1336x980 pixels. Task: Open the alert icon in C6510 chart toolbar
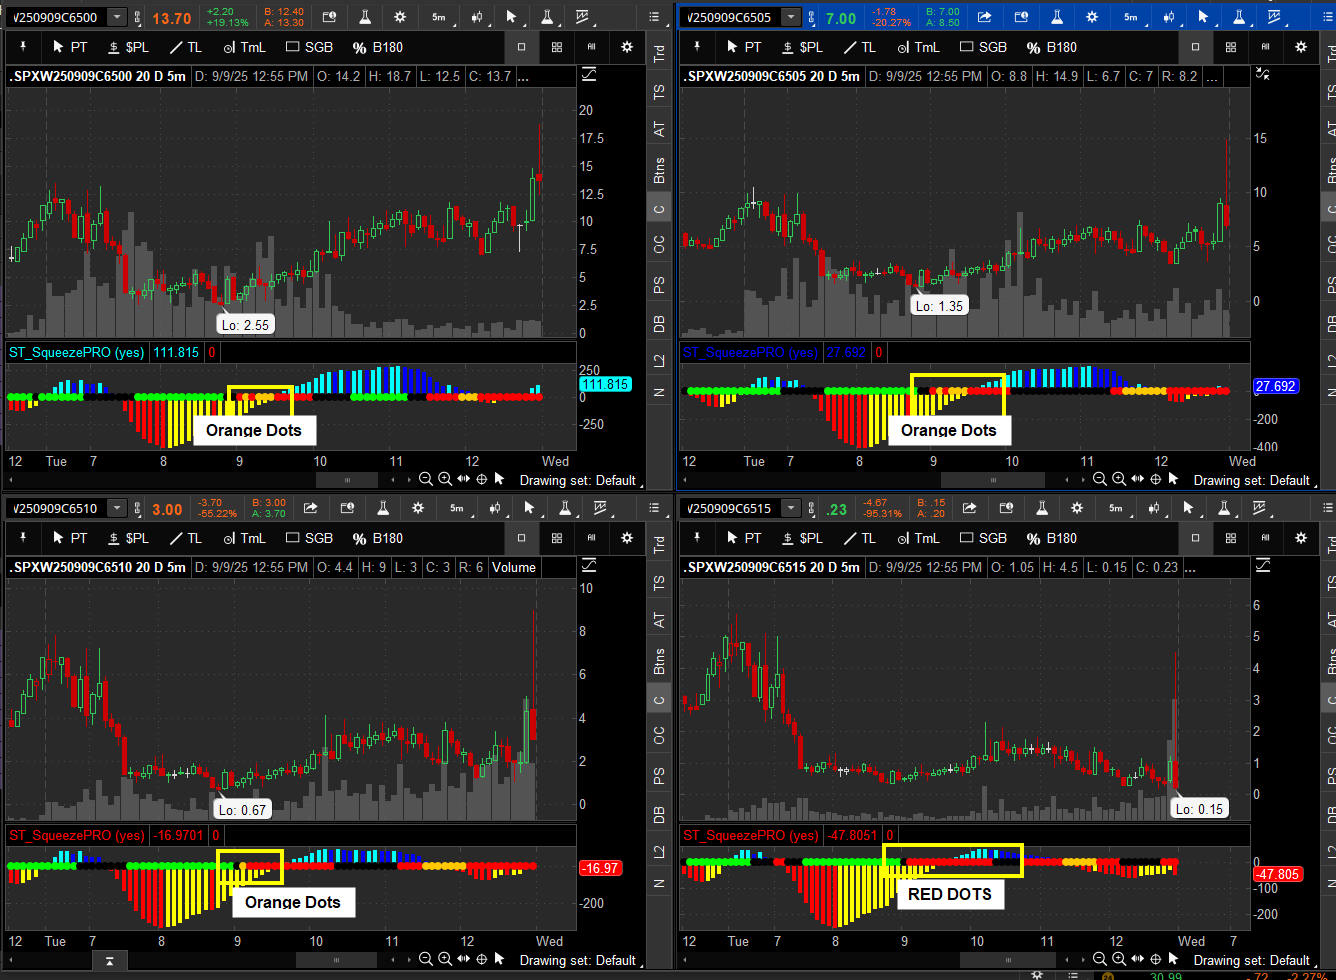347,508
